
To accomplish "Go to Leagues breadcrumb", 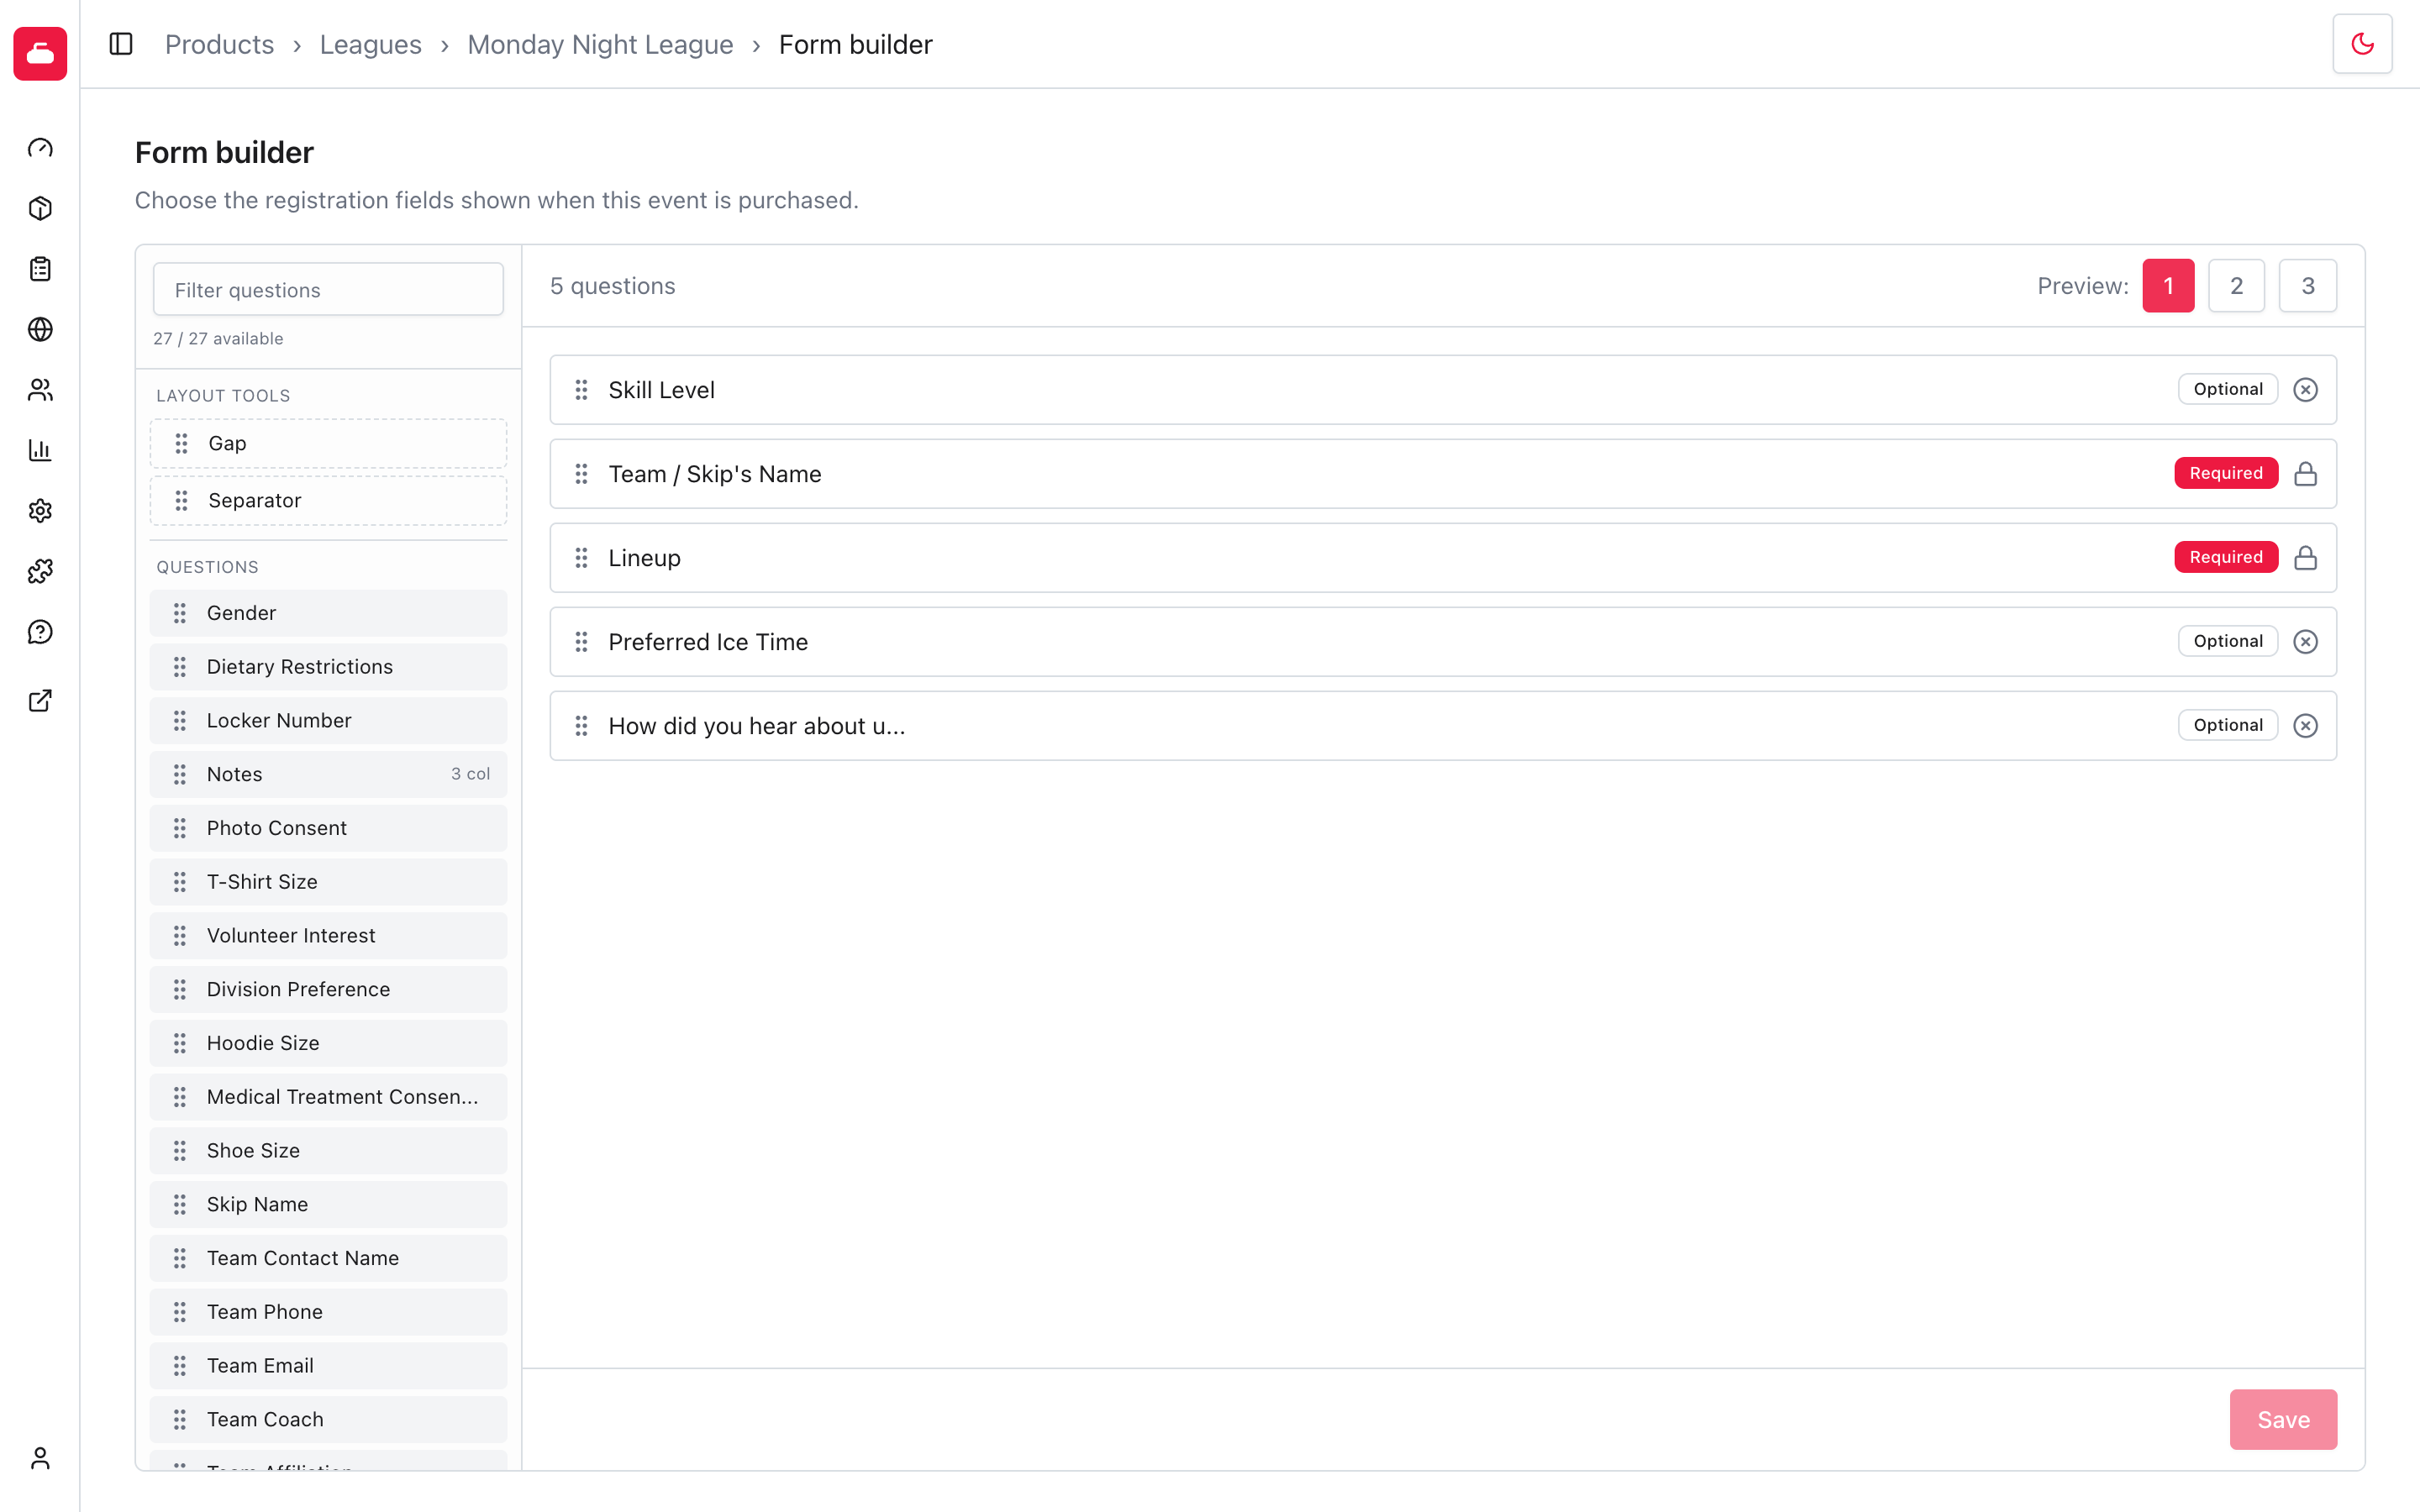I will click(370, 44).
